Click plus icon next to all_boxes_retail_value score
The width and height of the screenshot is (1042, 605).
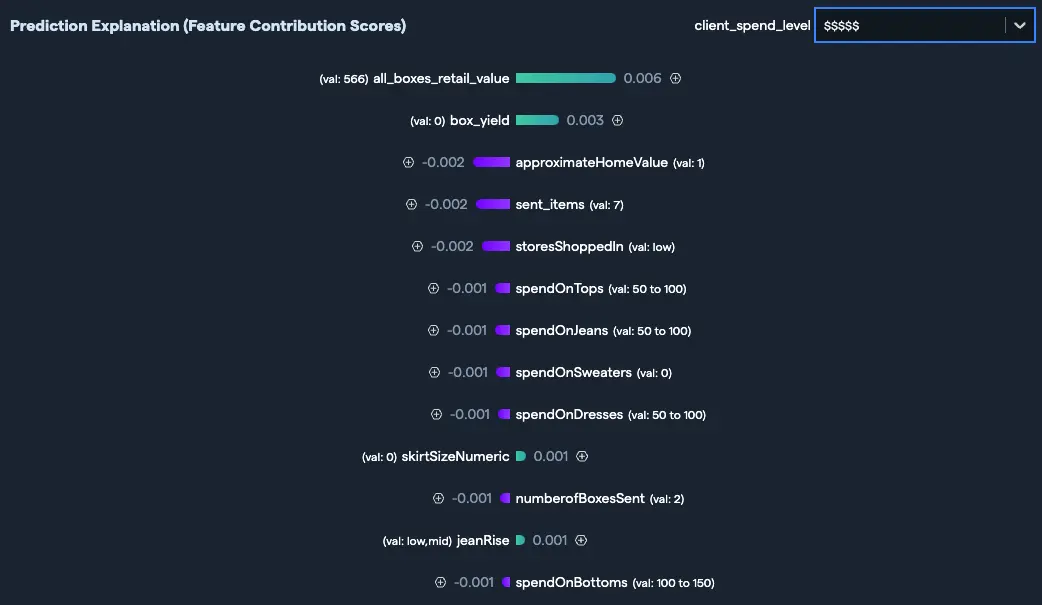coord(676,78)
